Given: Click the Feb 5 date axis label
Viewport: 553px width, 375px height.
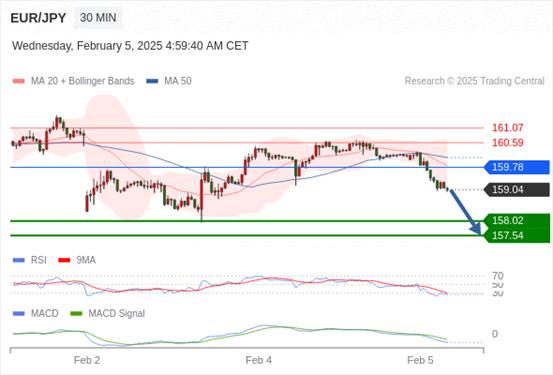Looking at the screenshot, I should tap(420, 360).
